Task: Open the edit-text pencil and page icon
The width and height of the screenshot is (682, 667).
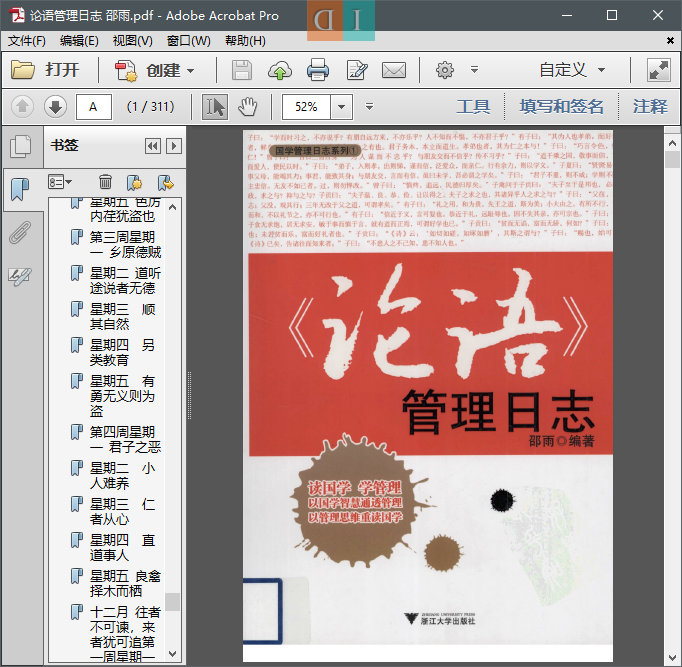Action: click(356, 70)
